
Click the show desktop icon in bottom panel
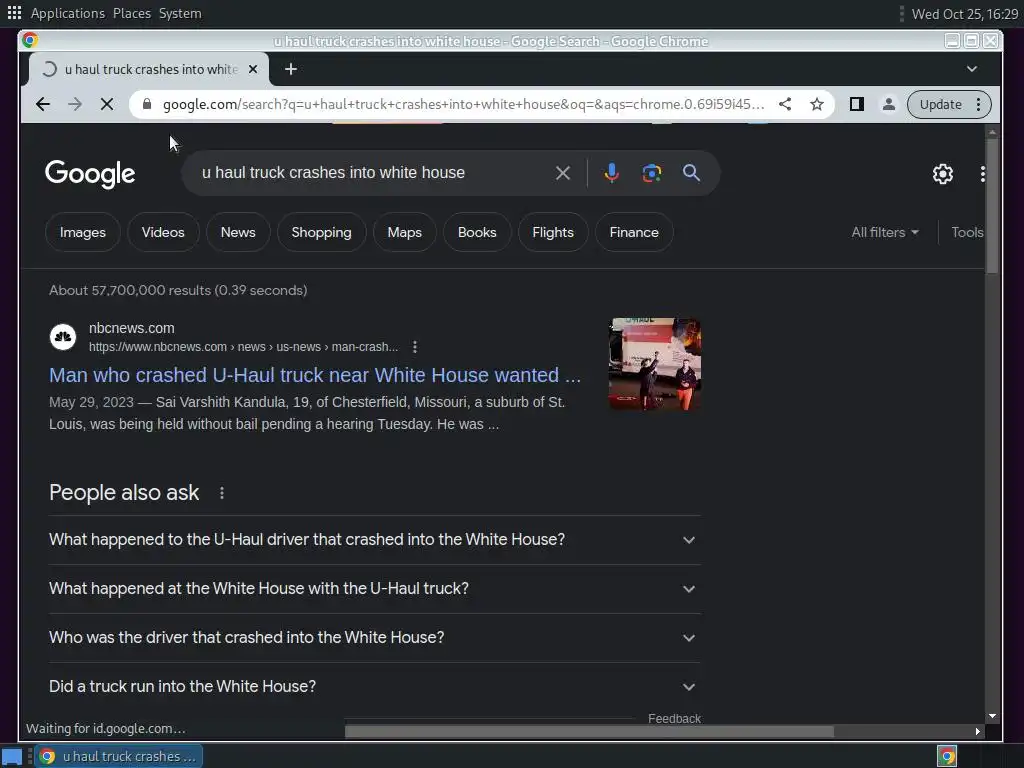12,756
